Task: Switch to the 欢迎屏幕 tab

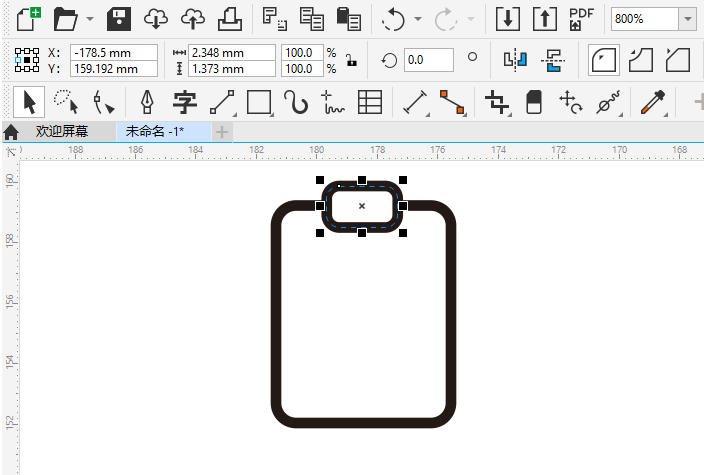Action: tap(61, 131)
